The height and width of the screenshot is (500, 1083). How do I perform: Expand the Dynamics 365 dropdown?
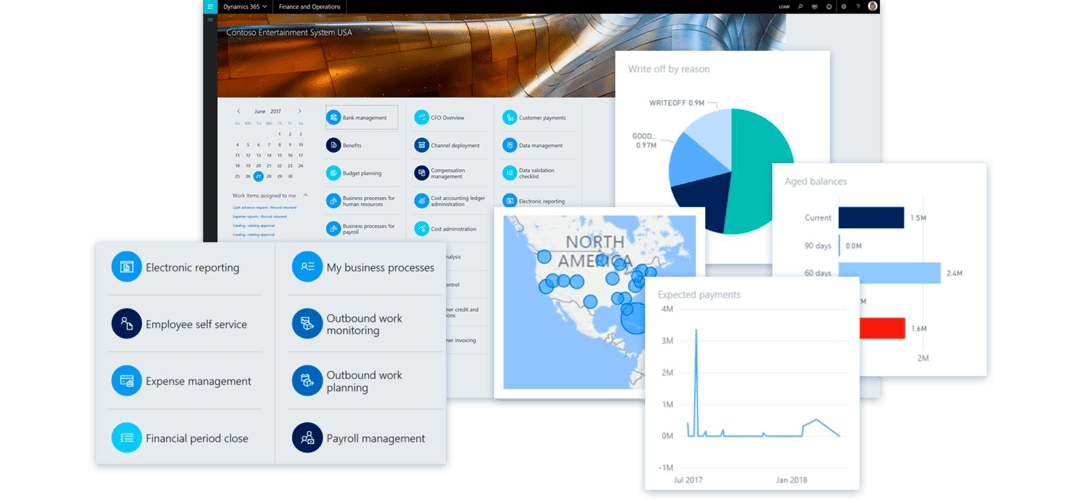coord(245,6)
